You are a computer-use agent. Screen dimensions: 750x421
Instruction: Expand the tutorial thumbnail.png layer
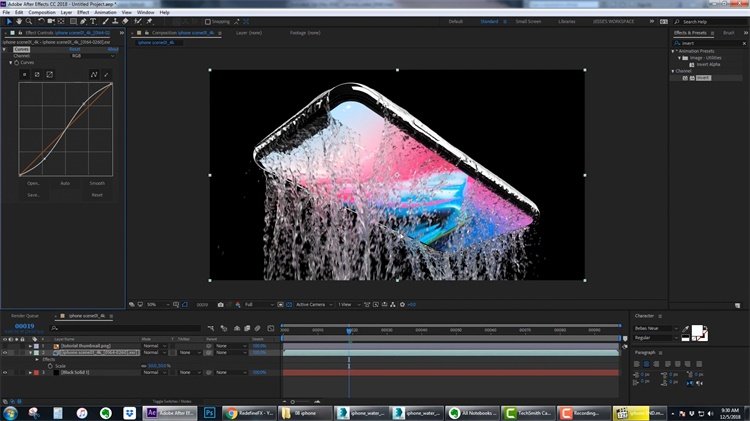(x=30, y=346)
